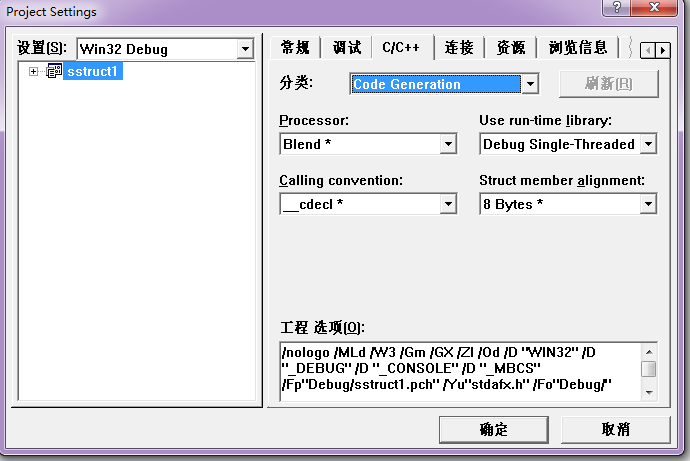This screenshot has width=690, height=461.
Task: Open the Processor dropdown
Action: click(448, 144)
